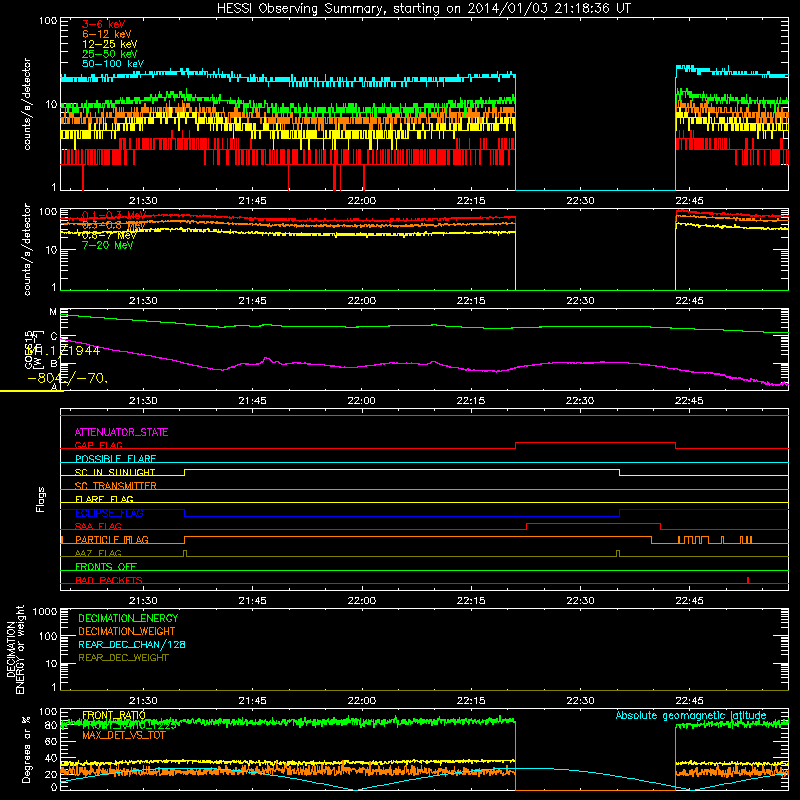
Task: Click the Absolute geomagnetic latitude label
Action: tap(691, 715)
